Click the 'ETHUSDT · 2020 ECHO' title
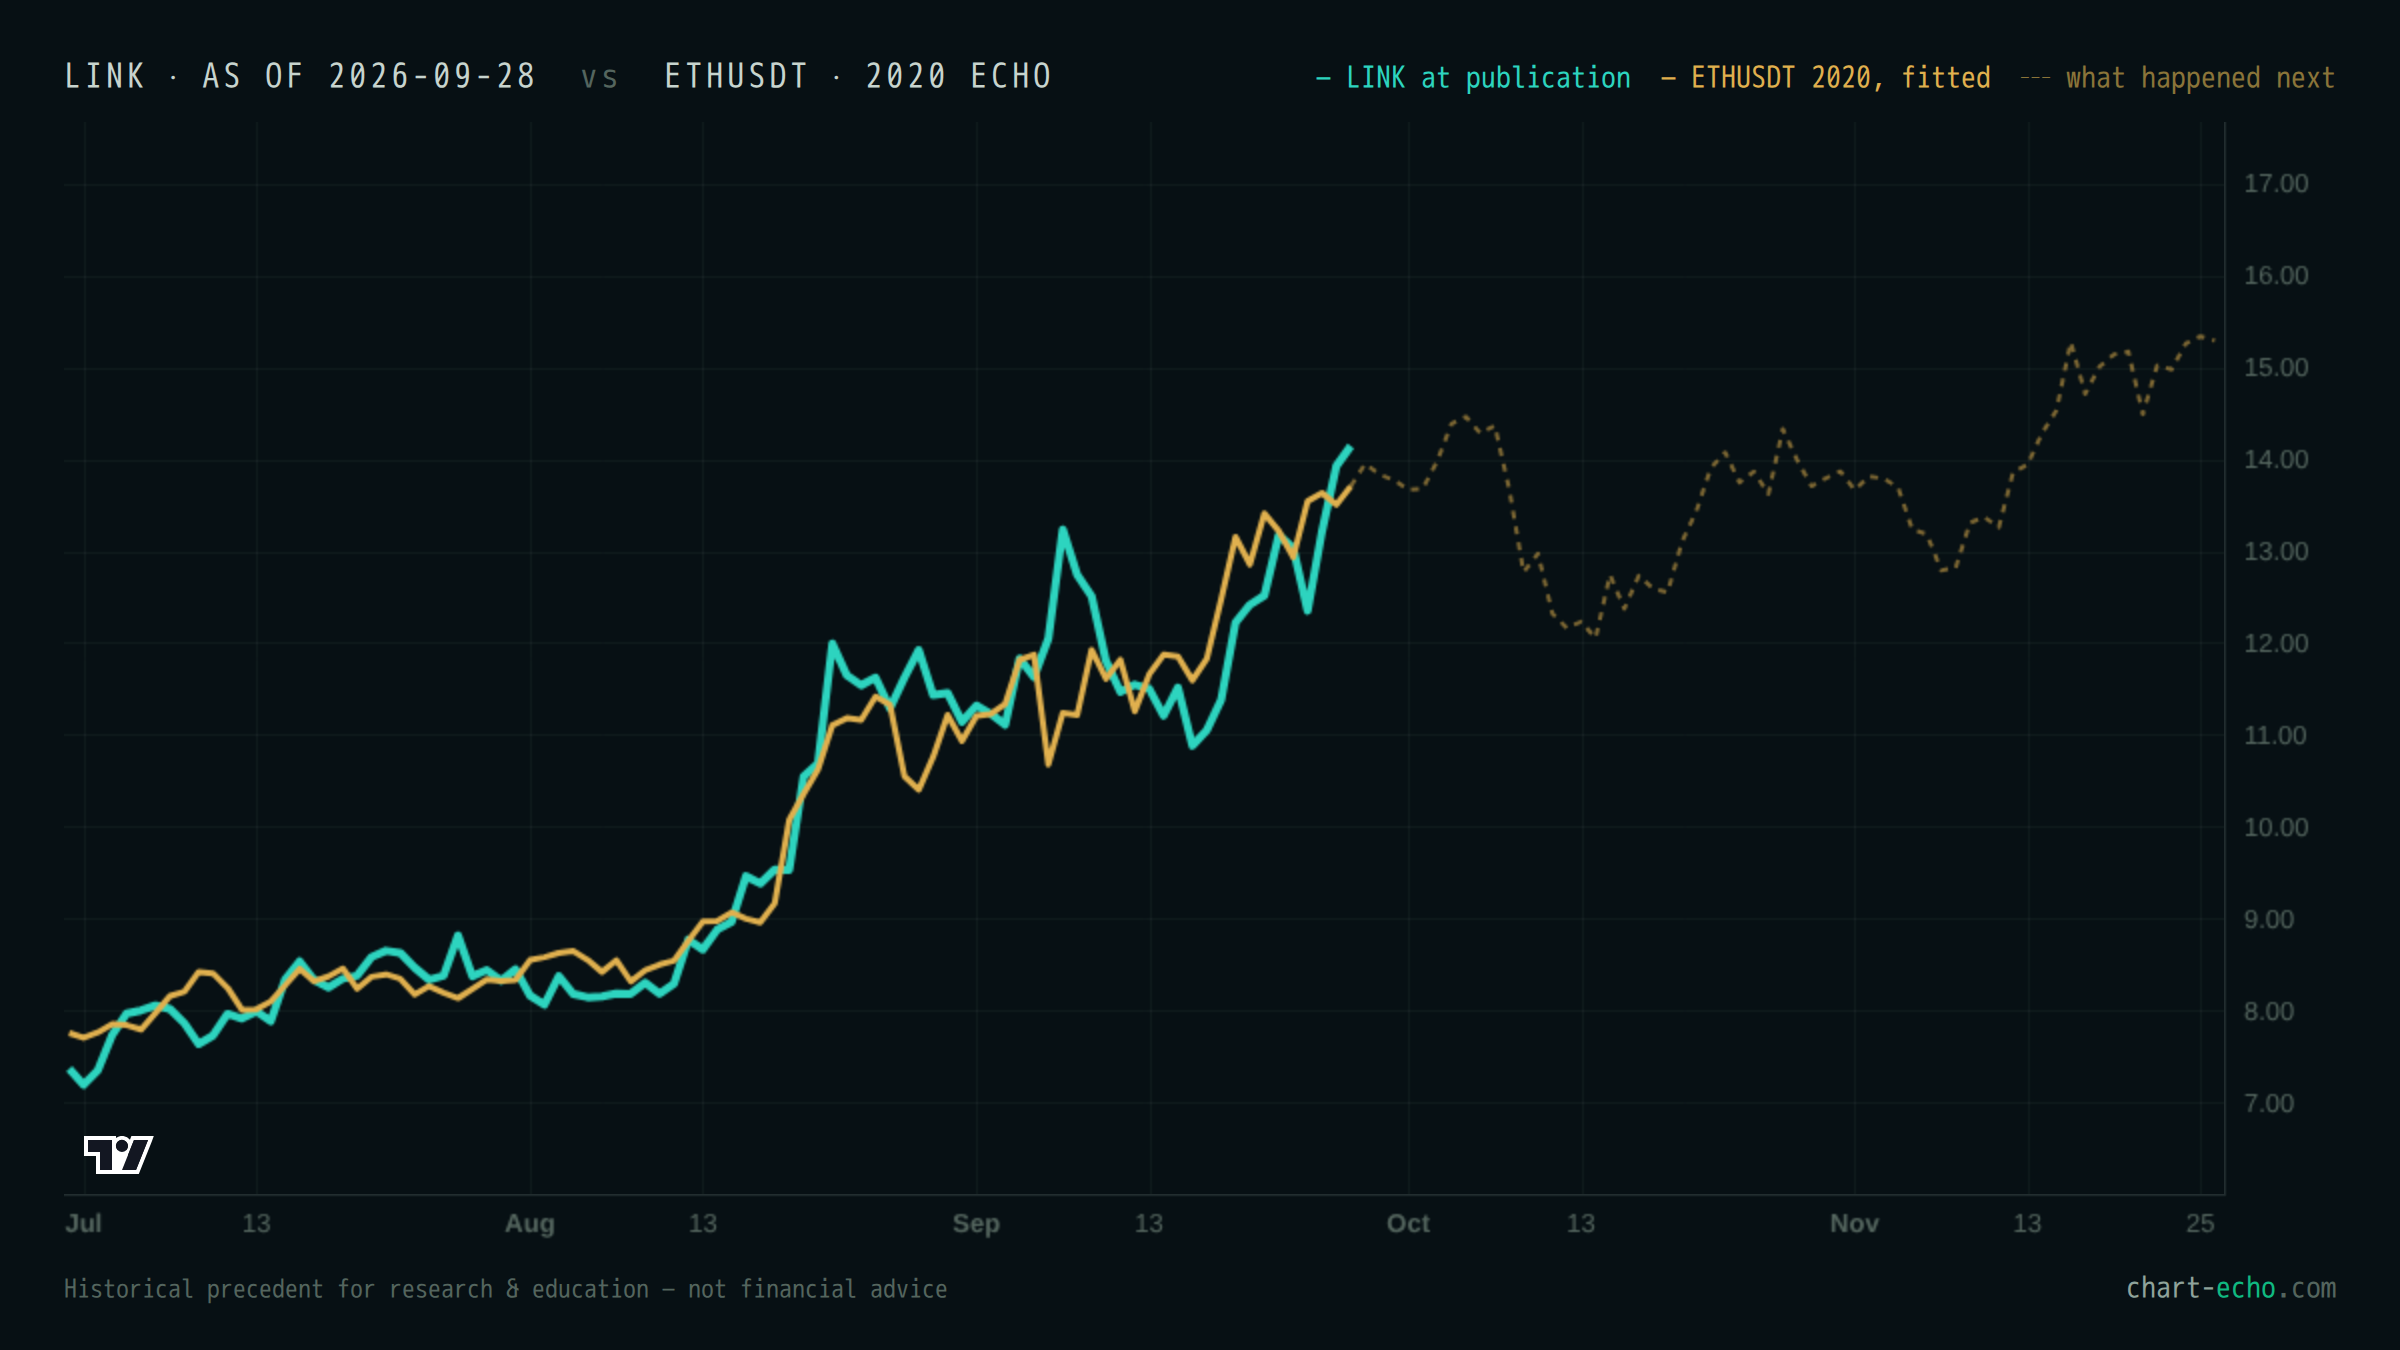This screenshot has width=2400, height=1350. (858, 76)
